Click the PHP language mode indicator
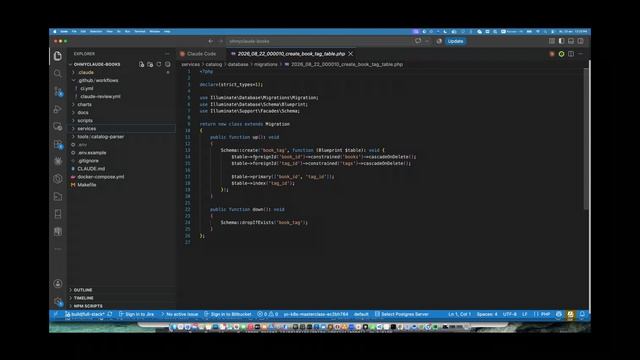 pyautogui.click(x=545, y=314)
